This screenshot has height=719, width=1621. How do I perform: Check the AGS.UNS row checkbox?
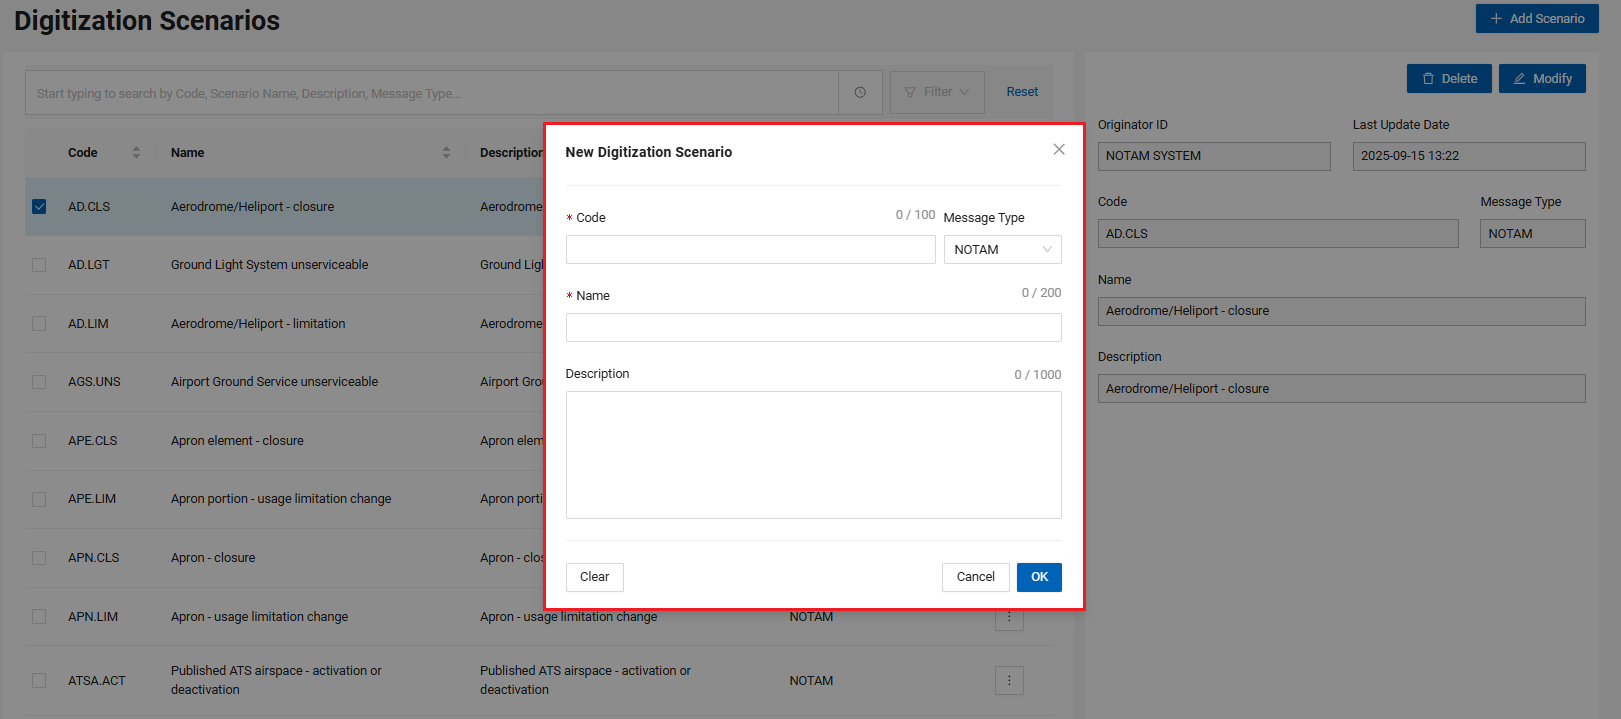pyautogui.click(x=39, y=382)
